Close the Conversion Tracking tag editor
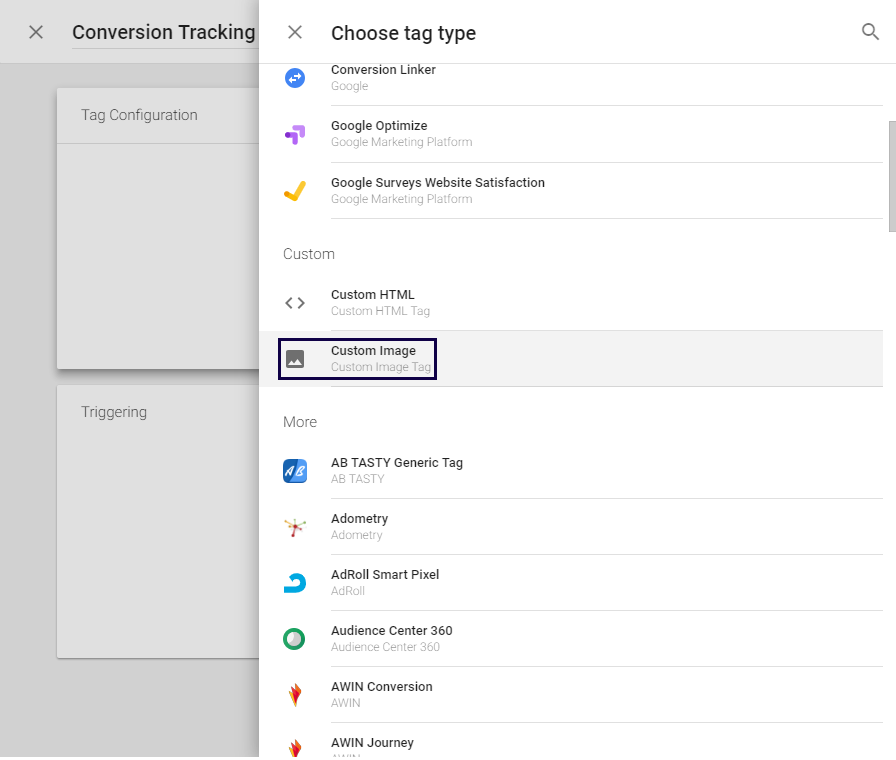Image resolution: width=896 pixels, height=760 pixels. point(36,32)
